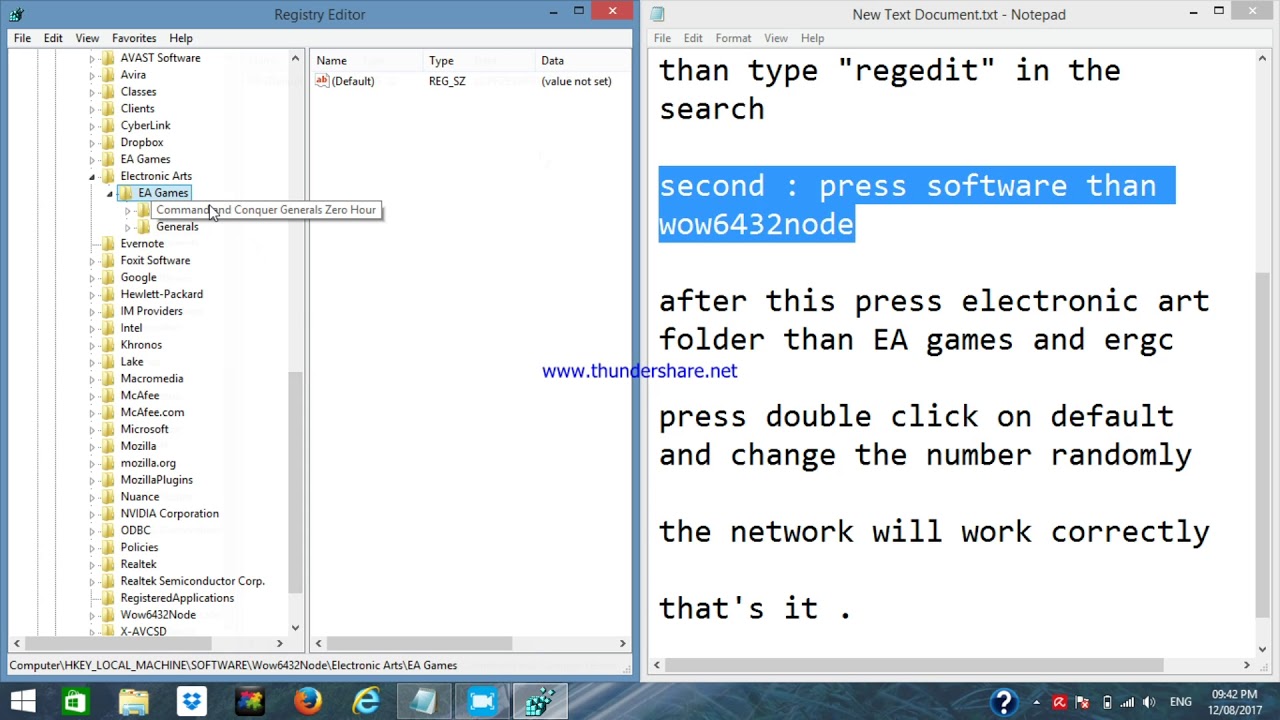
Task: Switch to the Registry Editor taskbar button
Action: (x=540, y=702)
